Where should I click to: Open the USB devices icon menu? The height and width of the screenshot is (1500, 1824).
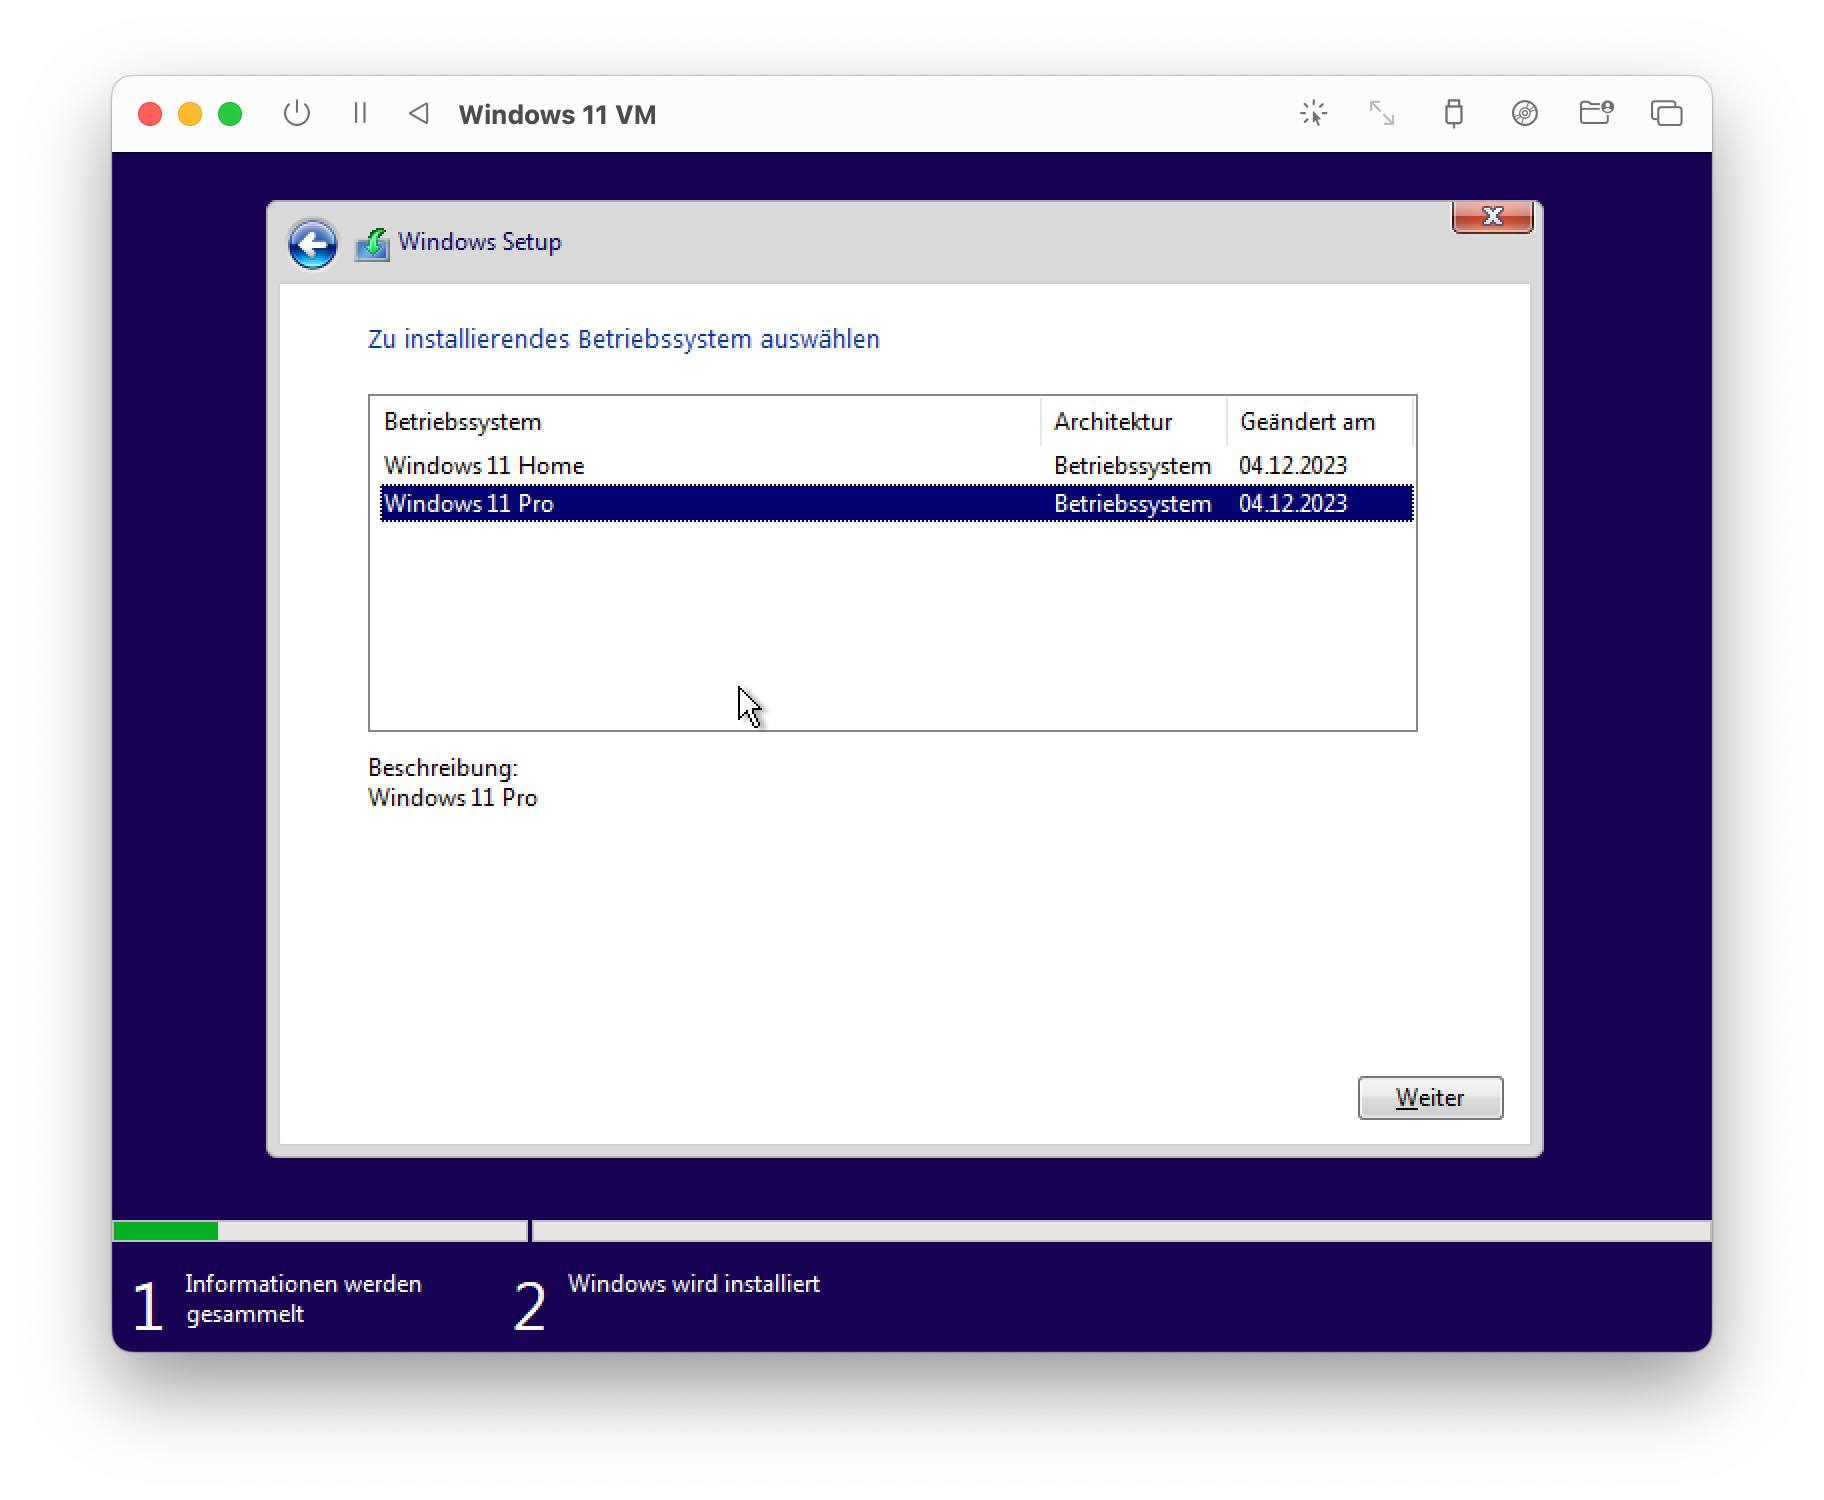(1454, 113)
